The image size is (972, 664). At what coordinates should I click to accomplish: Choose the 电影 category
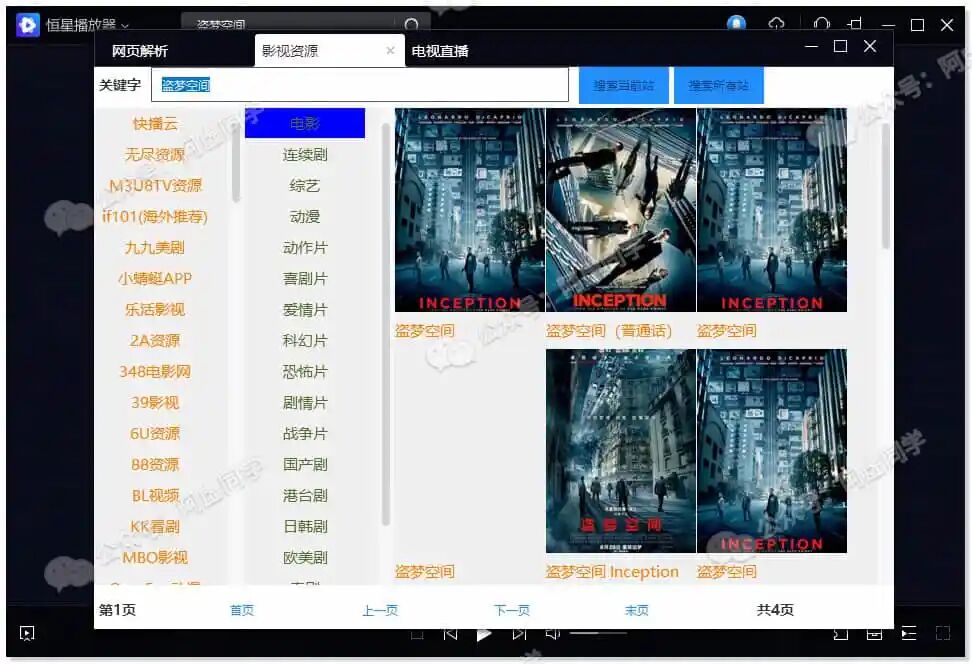(x=305, y=123)
